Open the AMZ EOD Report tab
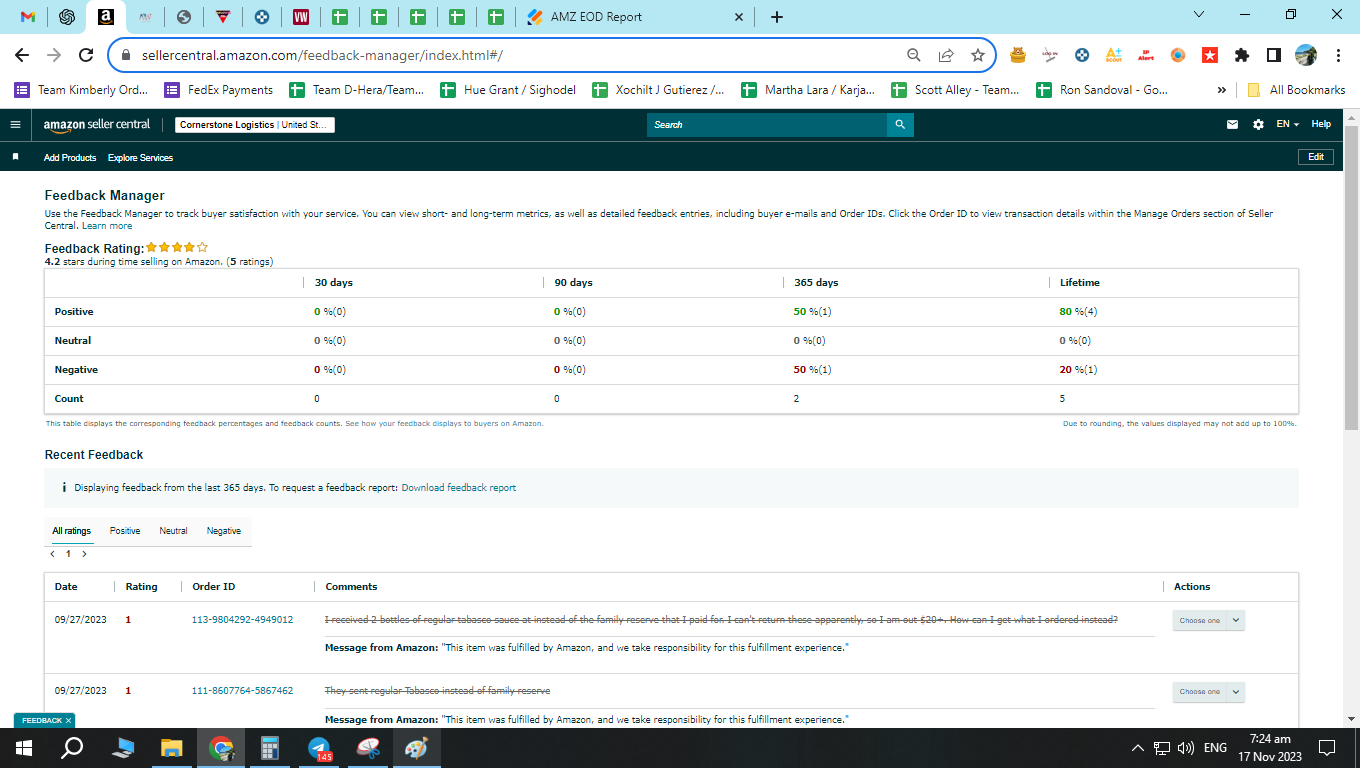1360x768 pixels. [x=635, y=17]
